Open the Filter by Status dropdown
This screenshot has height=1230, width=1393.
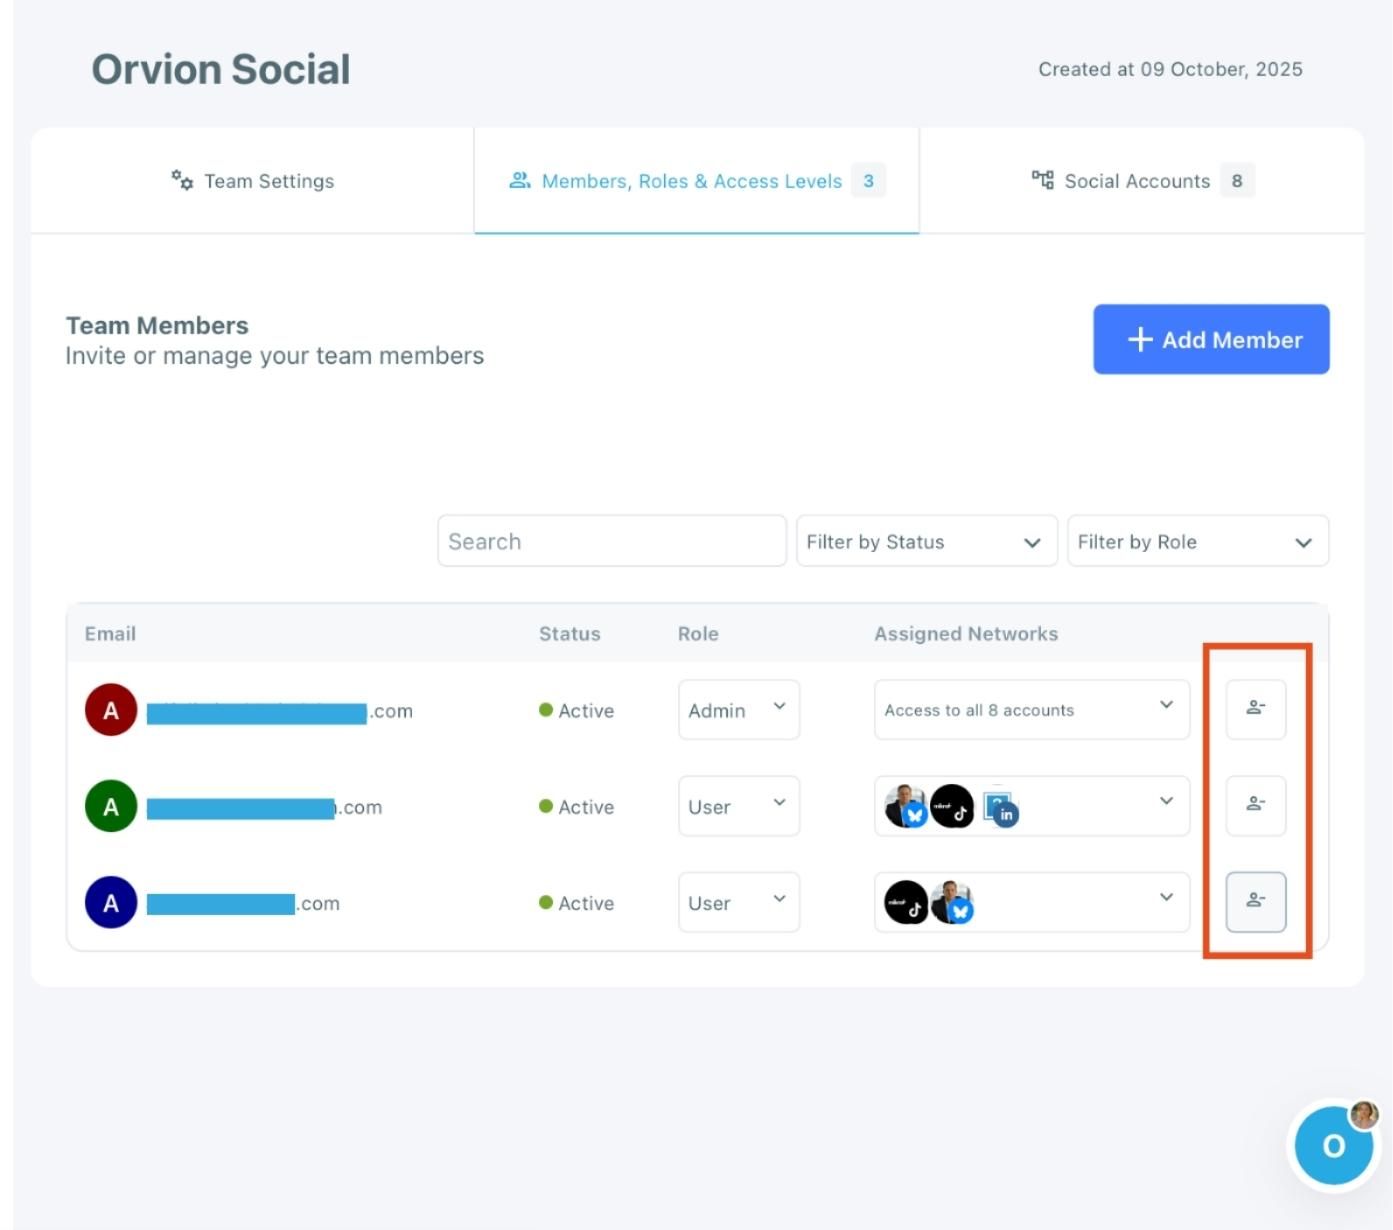click(x=926, y=541)
